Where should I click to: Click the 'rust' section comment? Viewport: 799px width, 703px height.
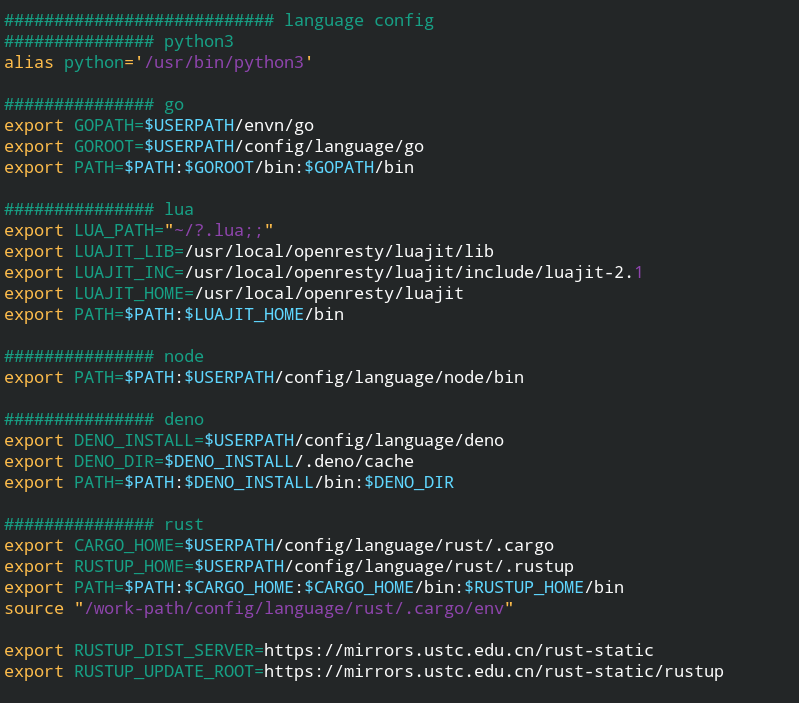(x=104, y=525)
